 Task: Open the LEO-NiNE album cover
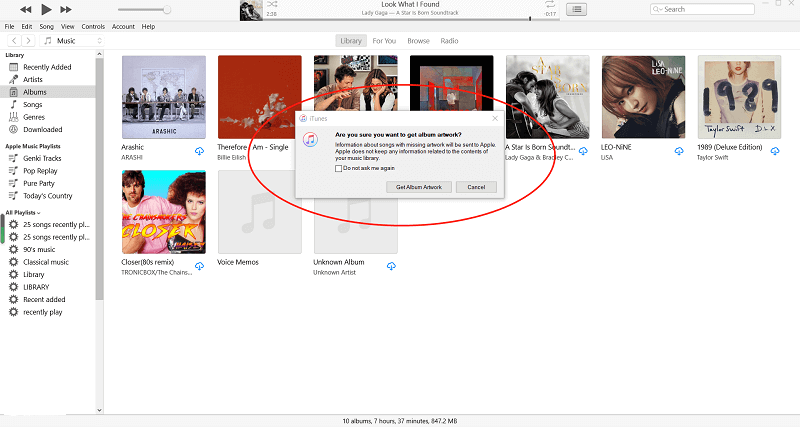(x=643, y=97)
